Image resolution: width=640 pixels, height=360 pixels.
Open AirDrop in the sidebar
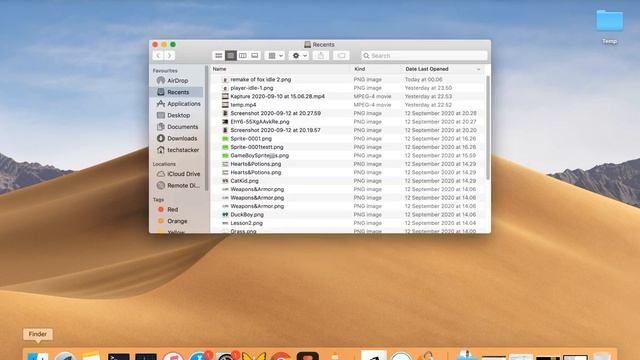pos(177,81)
